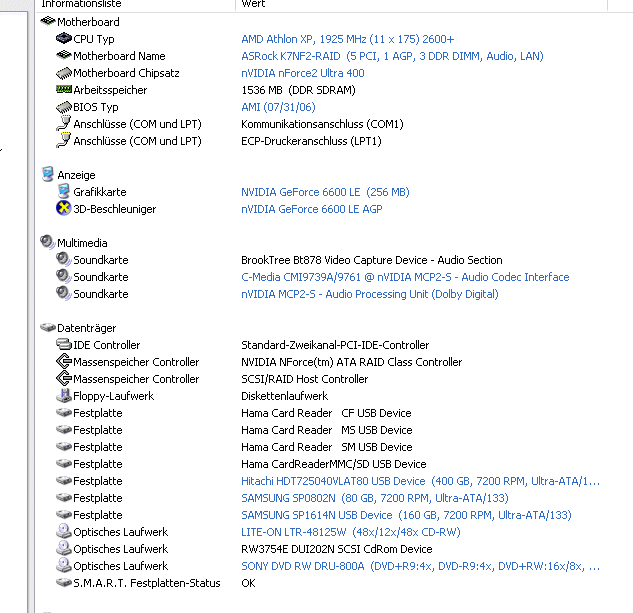The height and width of the screenshot is (613, 633).
Task: Select the Anzeige group row
Action: 76,175
